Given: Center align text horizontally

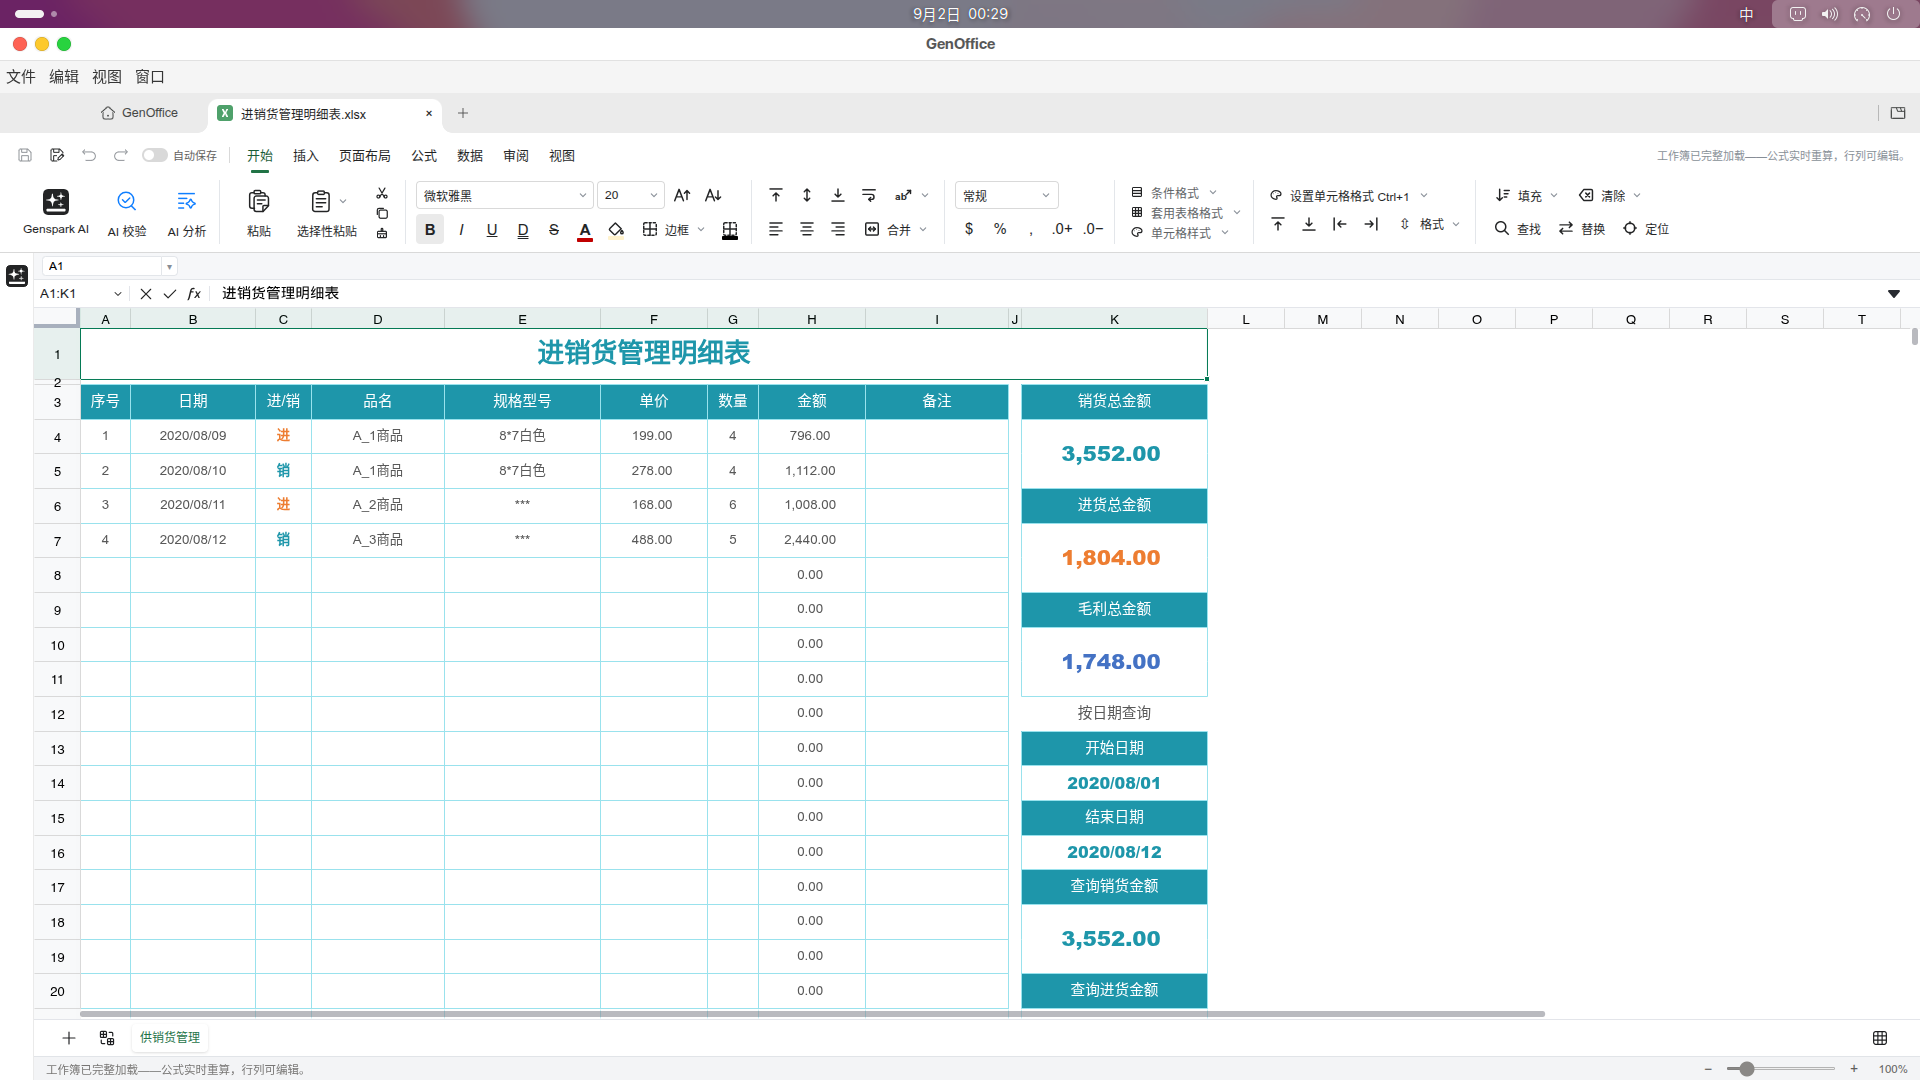Looking at the screenshot, I should pyautogui.click(x=807, y=229).
